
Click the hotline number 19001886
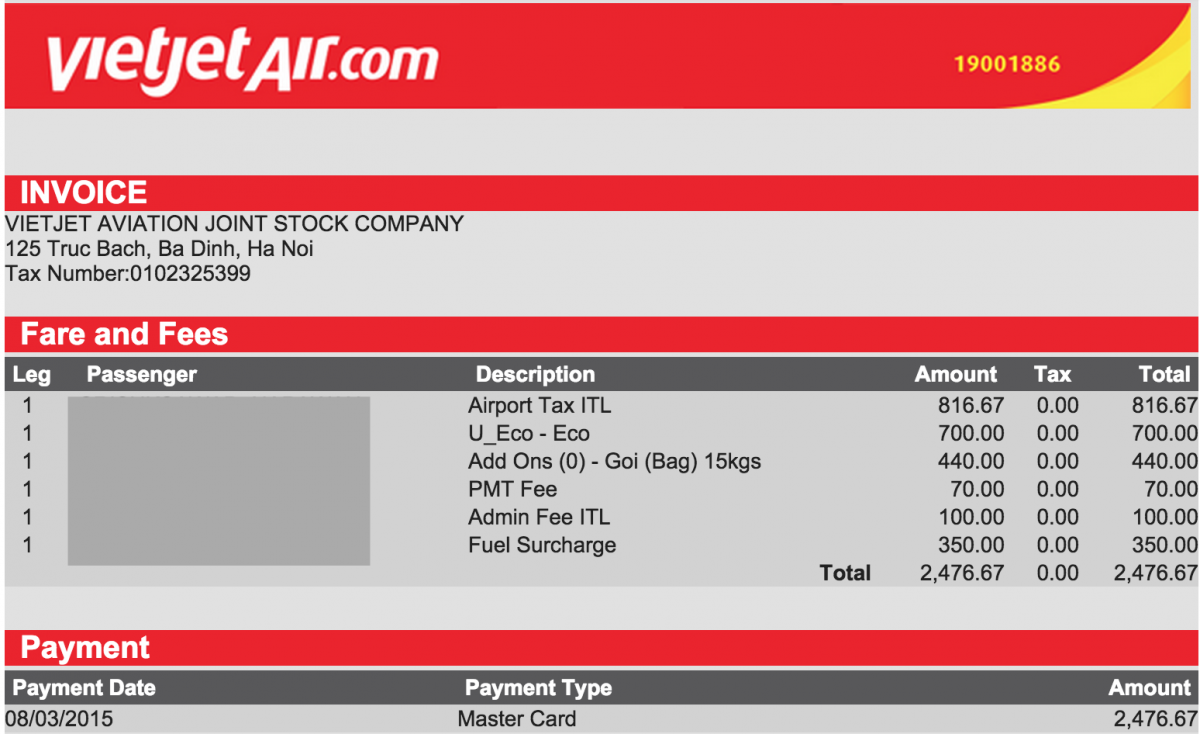(x=1007, y=64)
